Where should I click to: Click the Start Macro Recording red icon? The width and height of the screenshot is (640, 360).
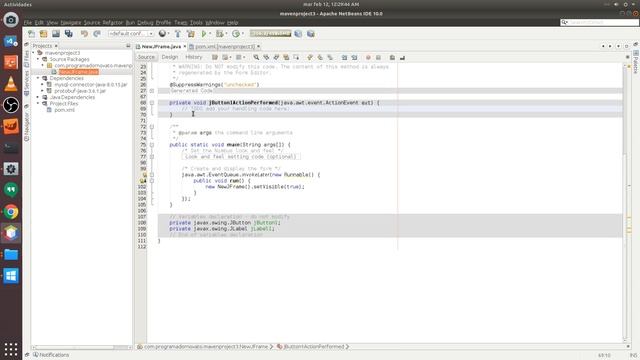[368, 58]
